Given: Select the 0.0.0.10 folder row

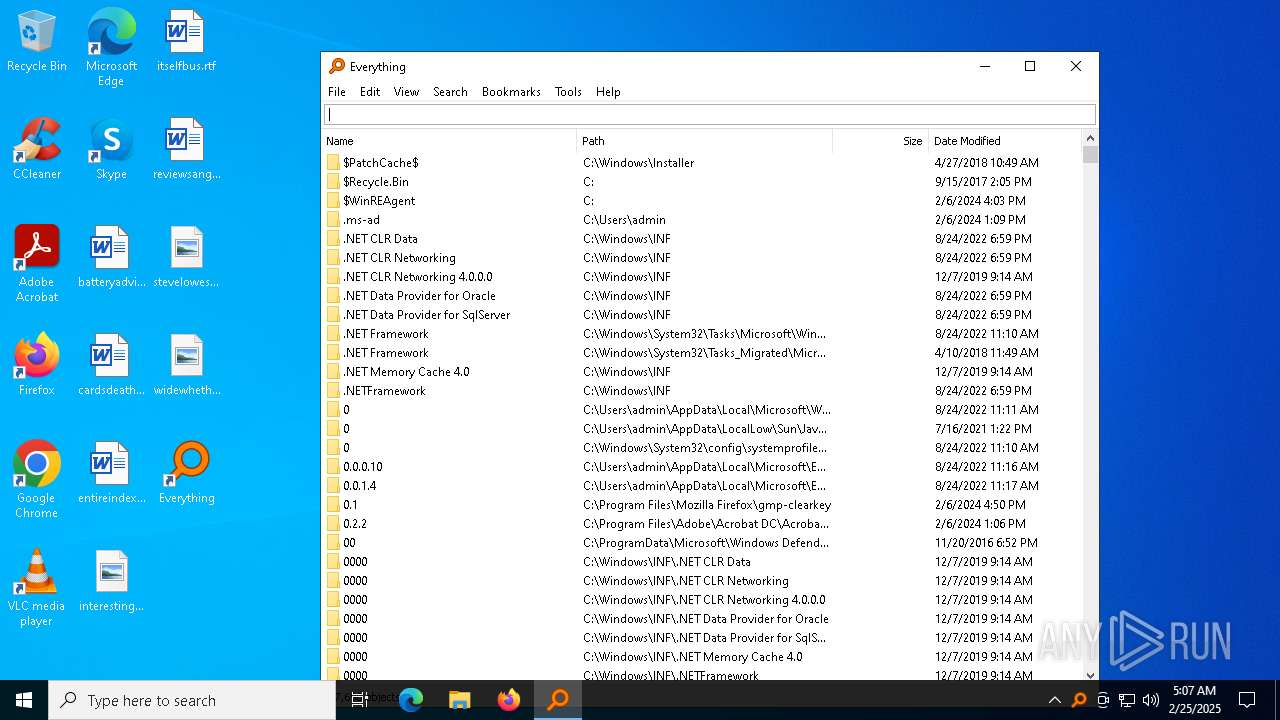Looking at the screenshot, I should 702,466.
